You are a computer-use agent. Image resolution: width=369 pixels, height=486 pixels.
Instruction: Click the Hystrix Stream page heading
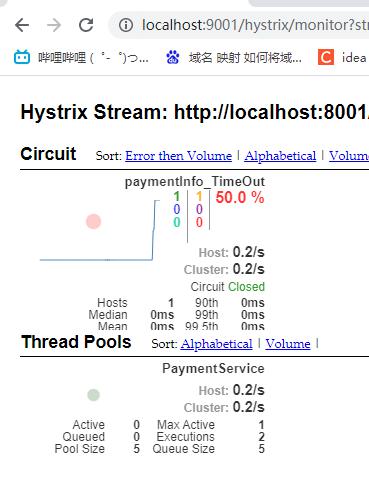195,112
